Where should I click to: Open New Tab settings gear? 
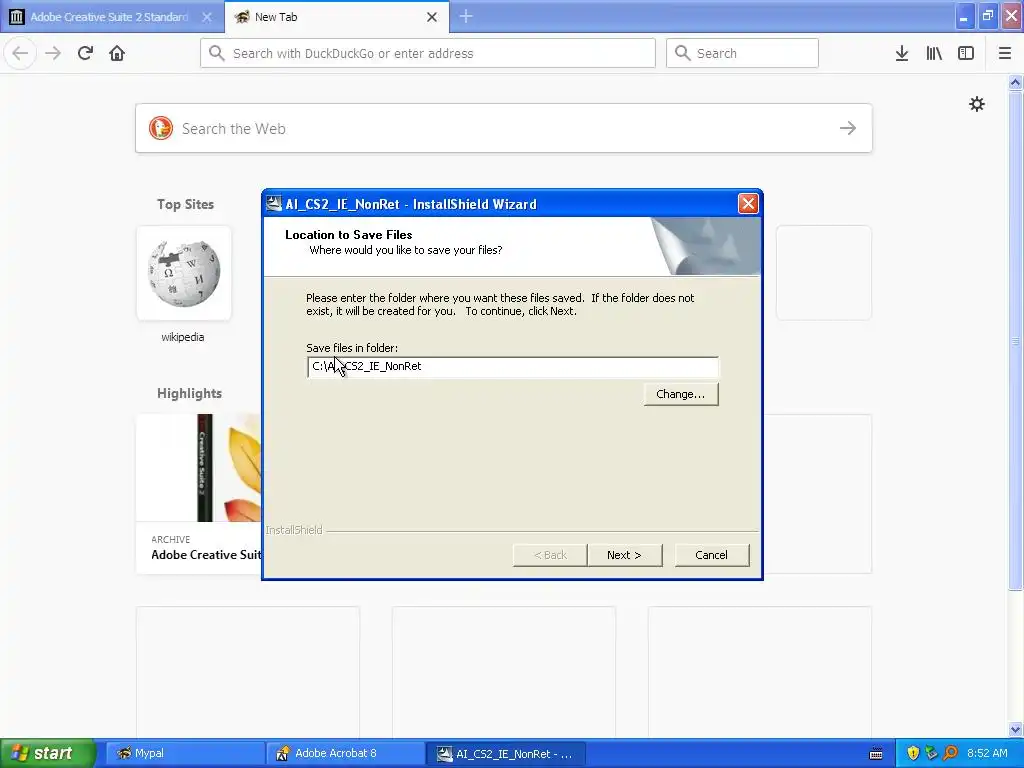tap(976, 104)
